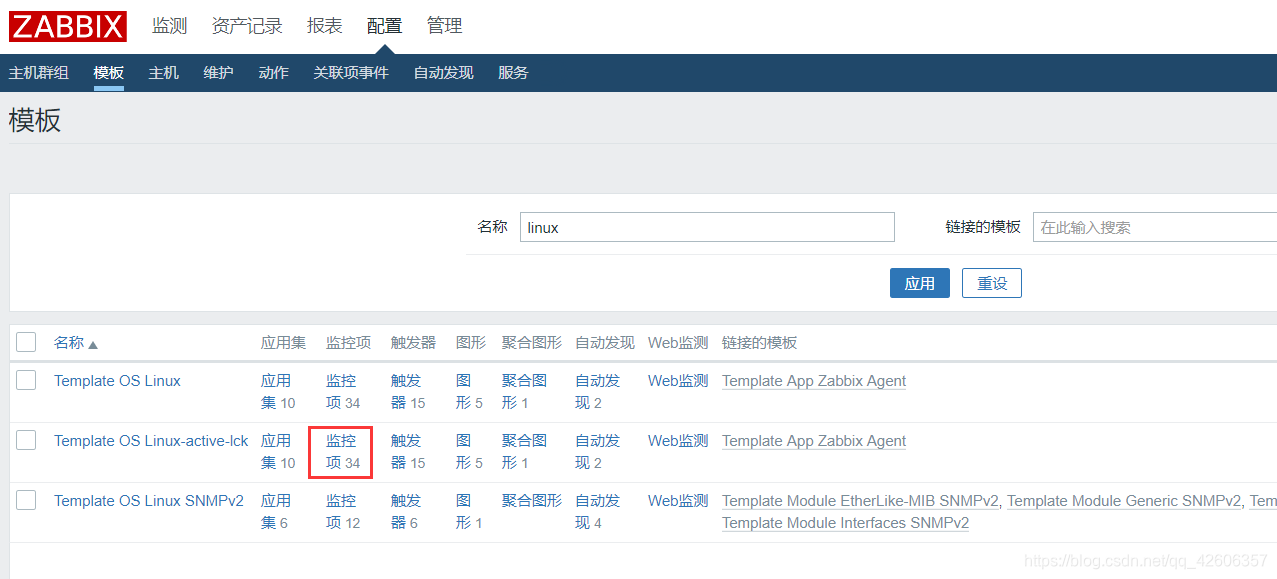
Task: Go to 维护 submenu
Action: pyautogui.click(x=219, y=73)
